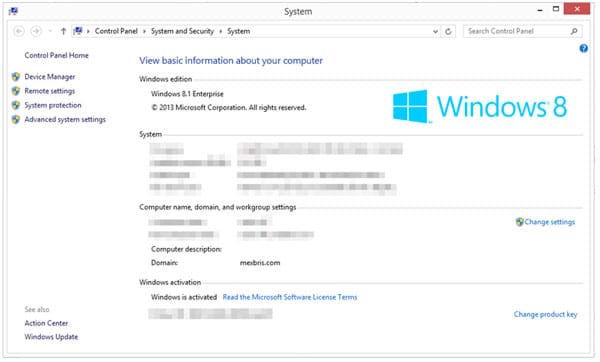Open Remote settings link
The width and height of the screenshot is (600, 362).
pos(50,91)
